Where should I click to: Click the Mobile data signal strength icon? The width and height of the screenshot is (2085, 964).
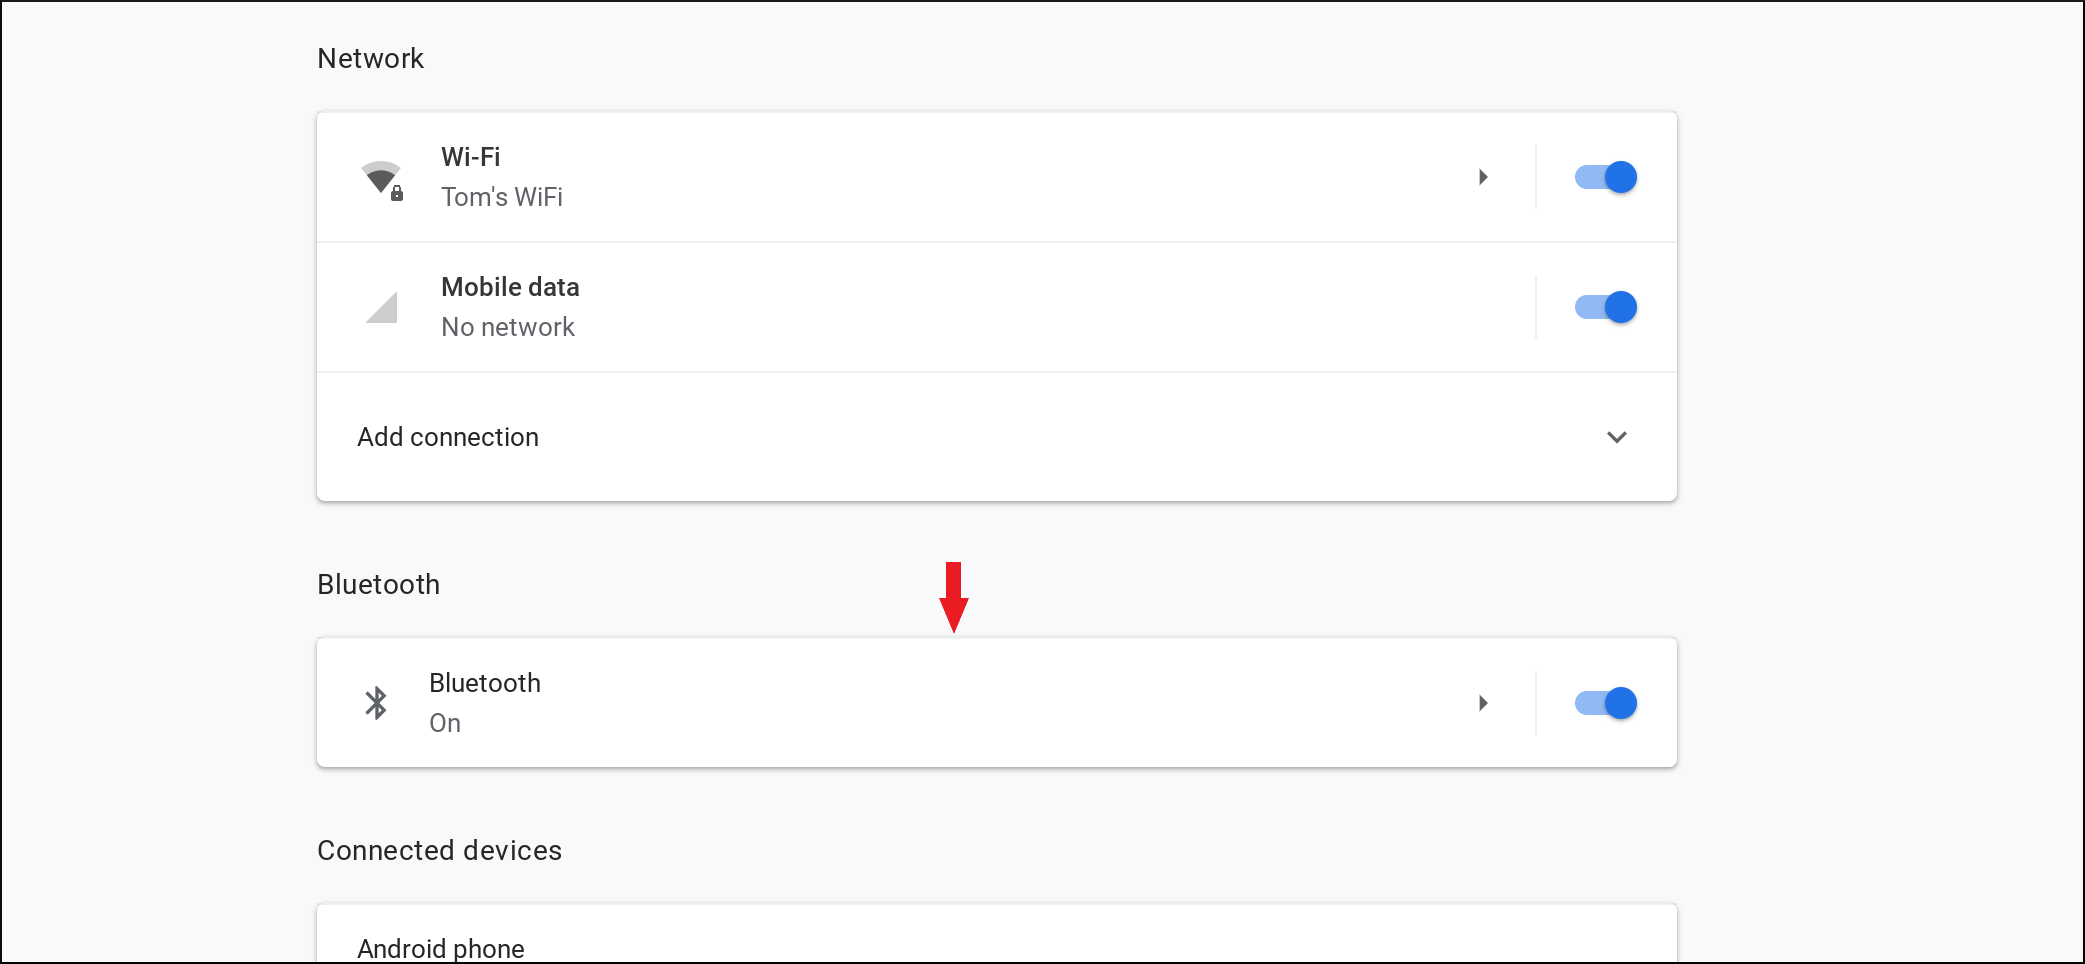[381, 308]
